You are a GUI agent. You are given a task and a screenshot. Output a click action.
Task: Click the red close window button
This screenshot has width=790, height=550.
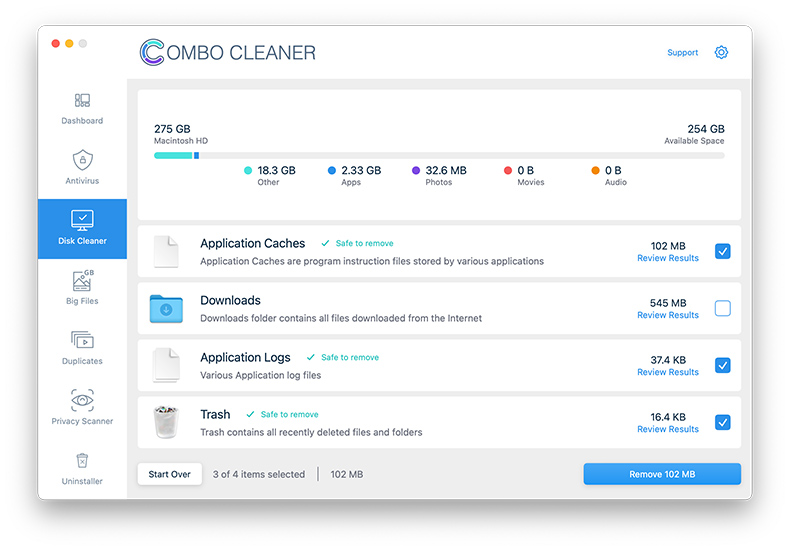click(55, 43)
